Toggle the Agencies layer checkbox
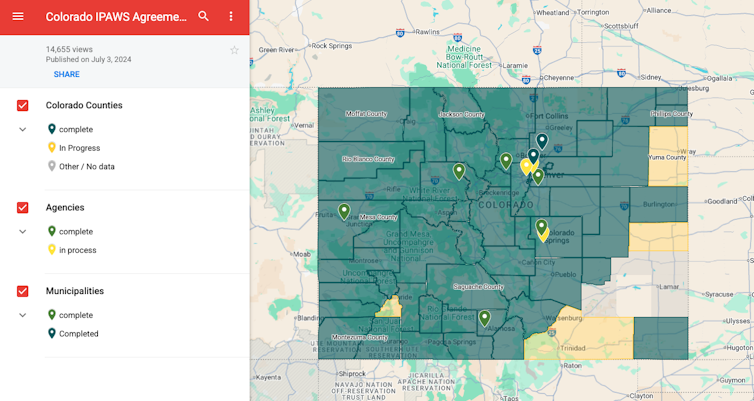 pos(23,208)
